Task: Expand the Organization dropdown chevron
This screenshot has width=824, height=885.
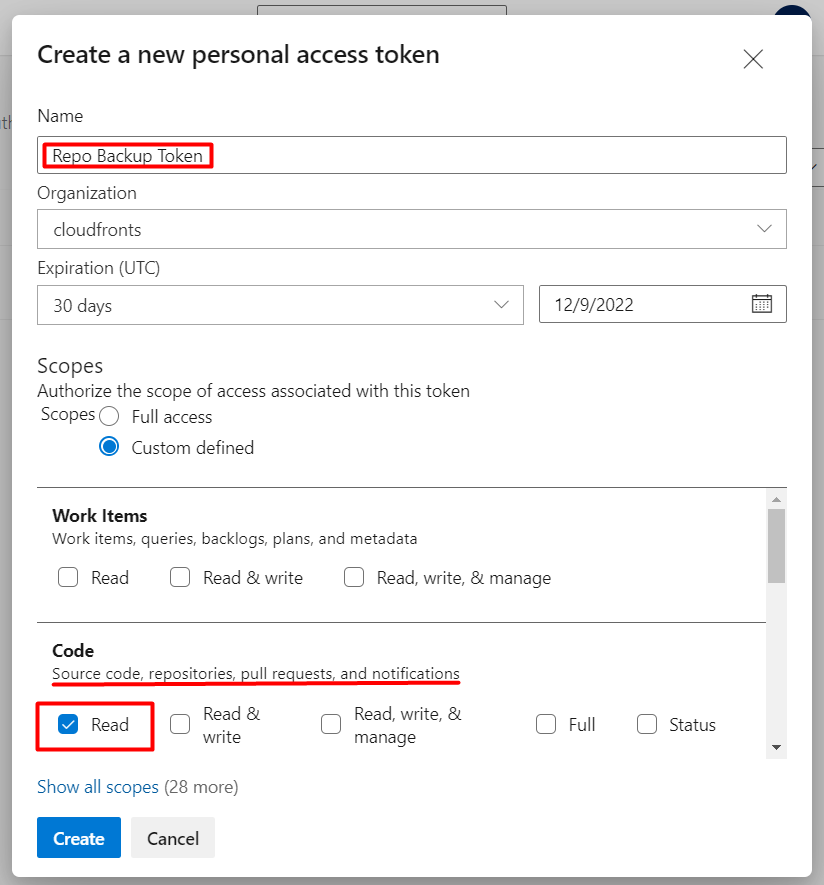Action: click(x=764, y=229)
